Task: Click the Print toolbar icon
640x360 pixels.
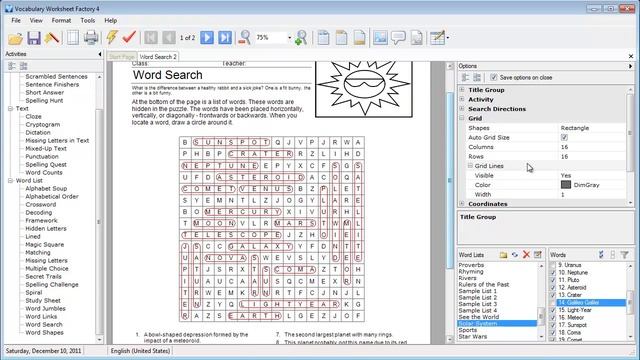Action: (91, 38)
